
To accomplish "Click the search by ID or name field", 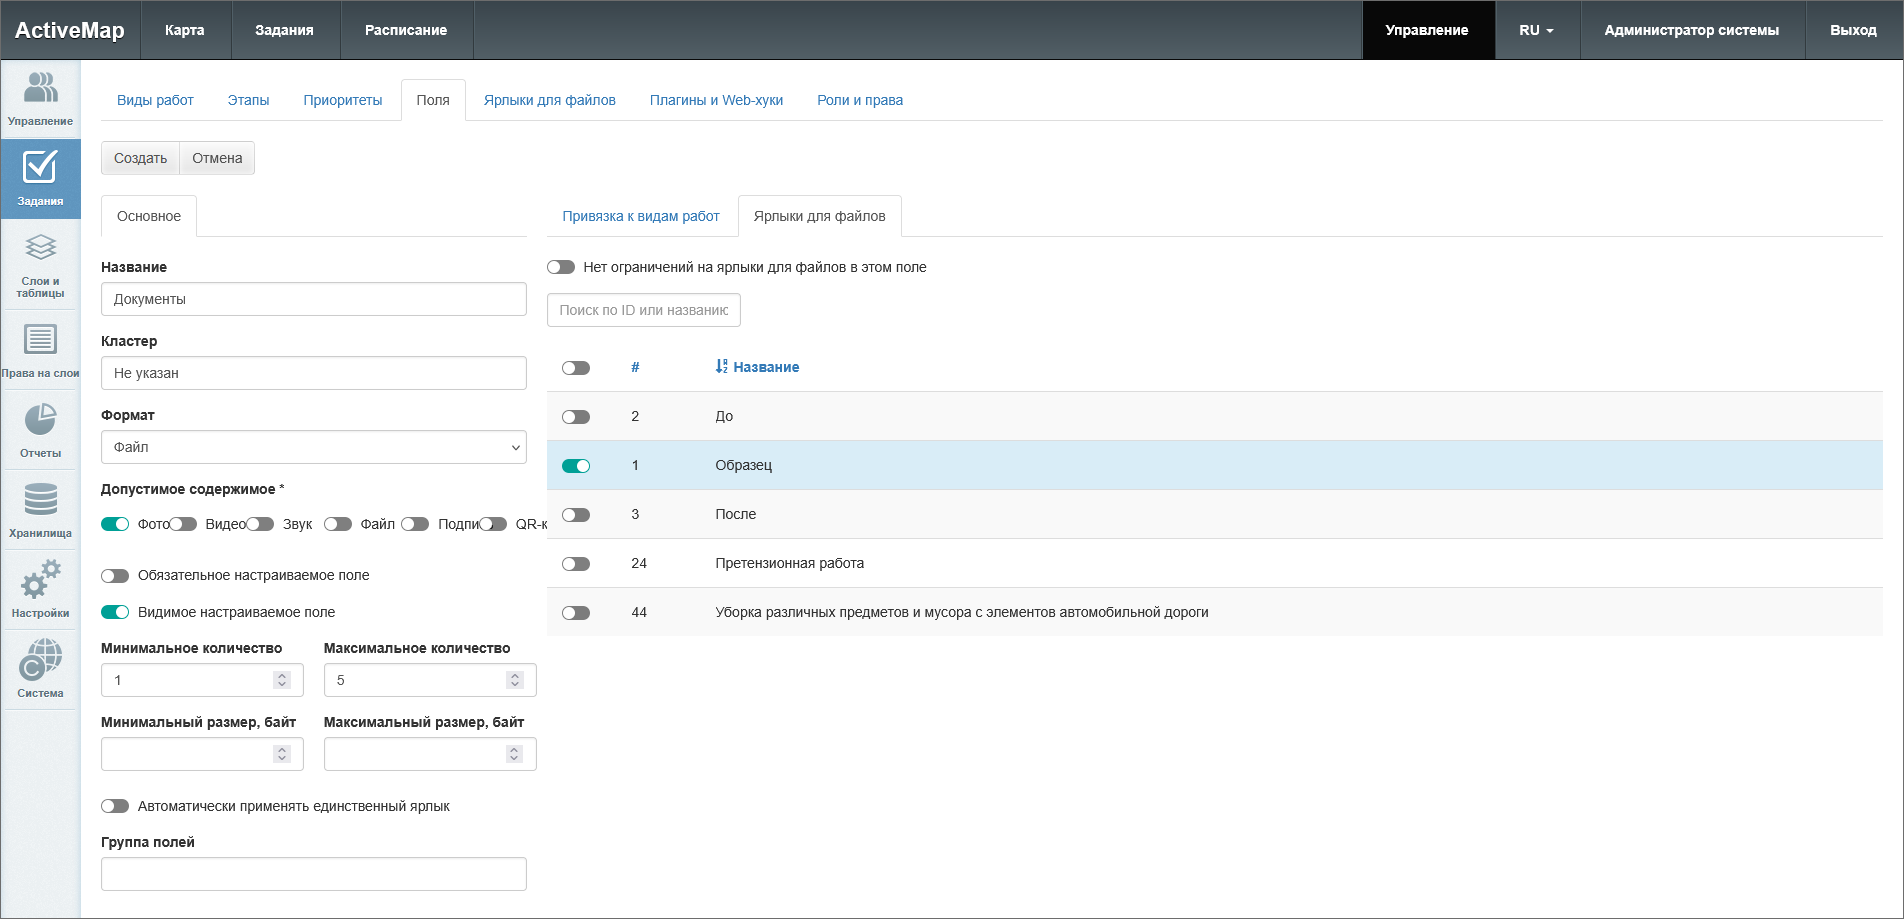I will [643, 310].
